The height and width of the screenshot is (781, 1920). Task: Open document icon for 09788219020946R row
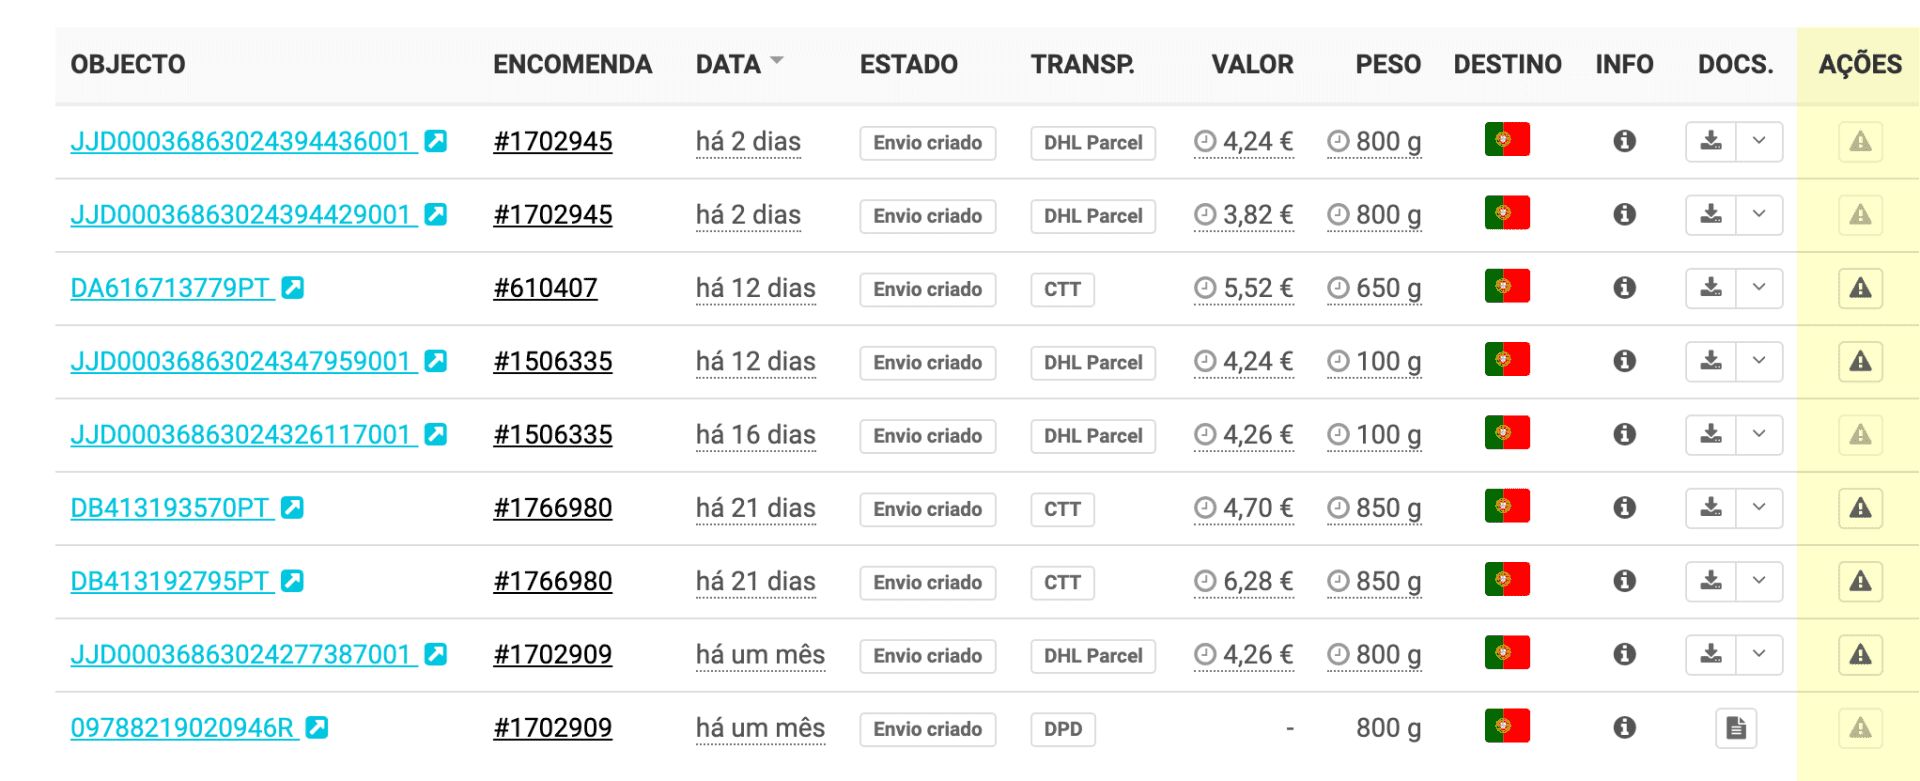pos(1736,728)
